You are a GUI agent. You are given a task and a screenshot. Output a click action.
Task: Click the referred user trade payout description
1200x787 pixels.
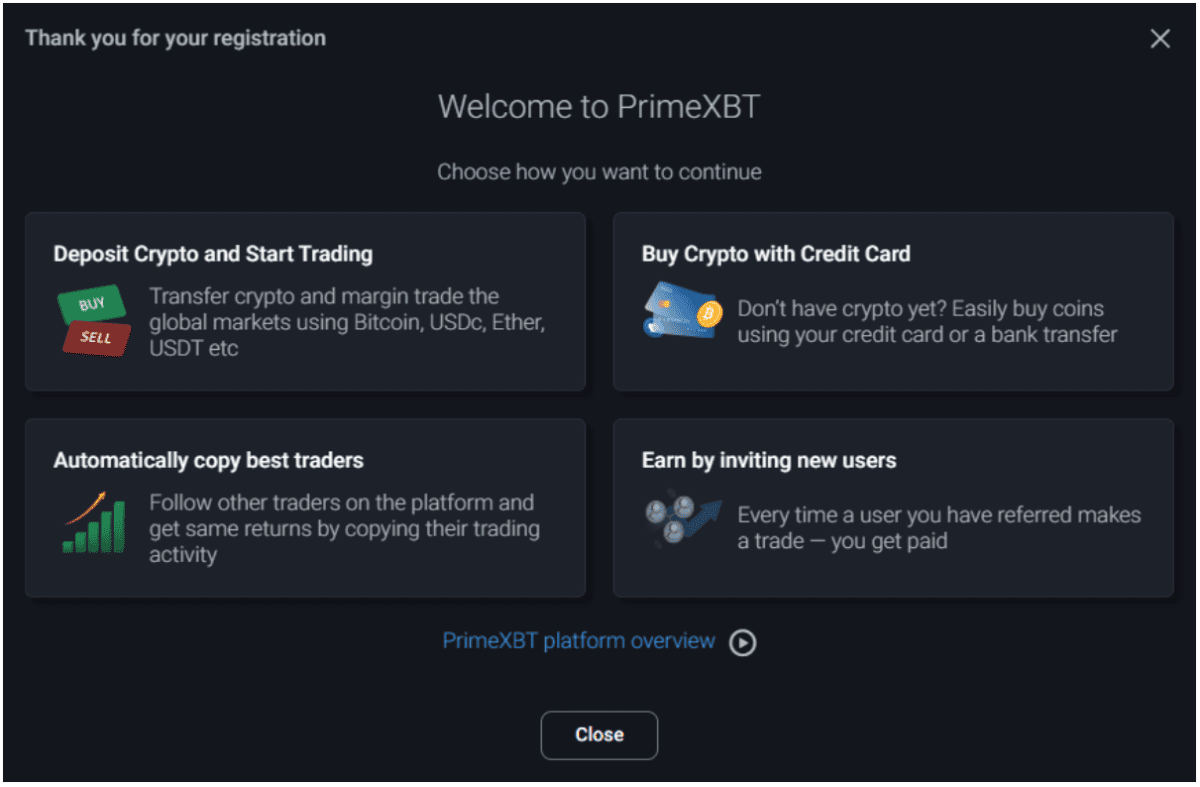tap(939, 528)
